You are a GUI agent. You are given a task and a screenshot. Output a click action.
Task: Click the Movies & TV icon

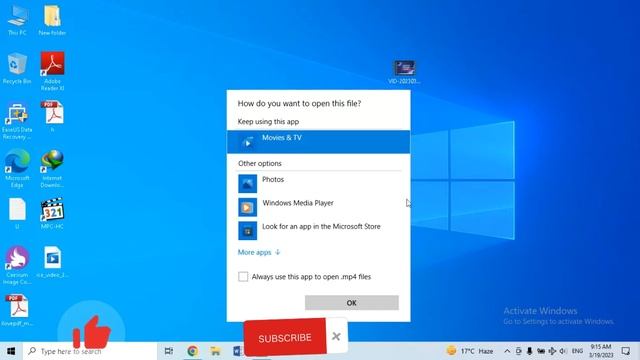pyautogui.click(x=247, y=142)
